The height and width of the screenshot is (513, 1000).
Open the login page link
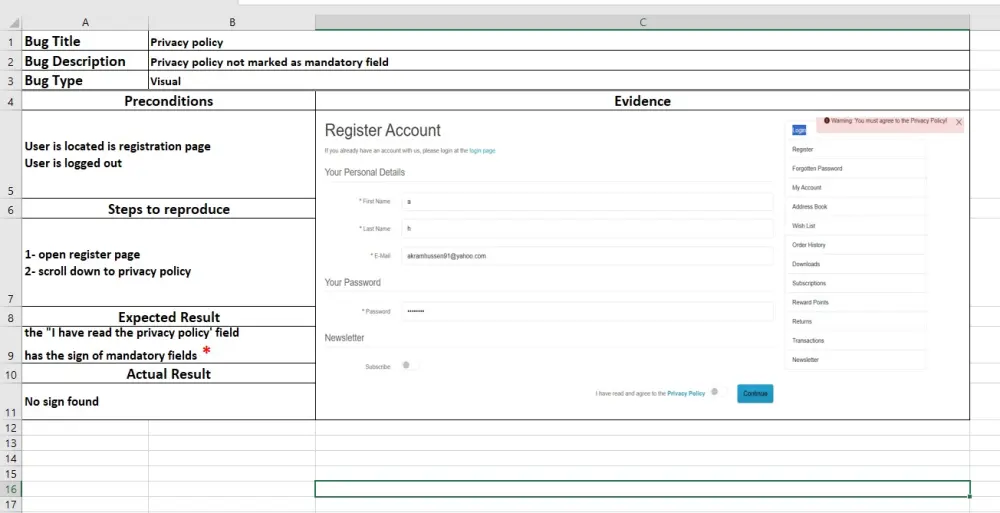[482, 151]
